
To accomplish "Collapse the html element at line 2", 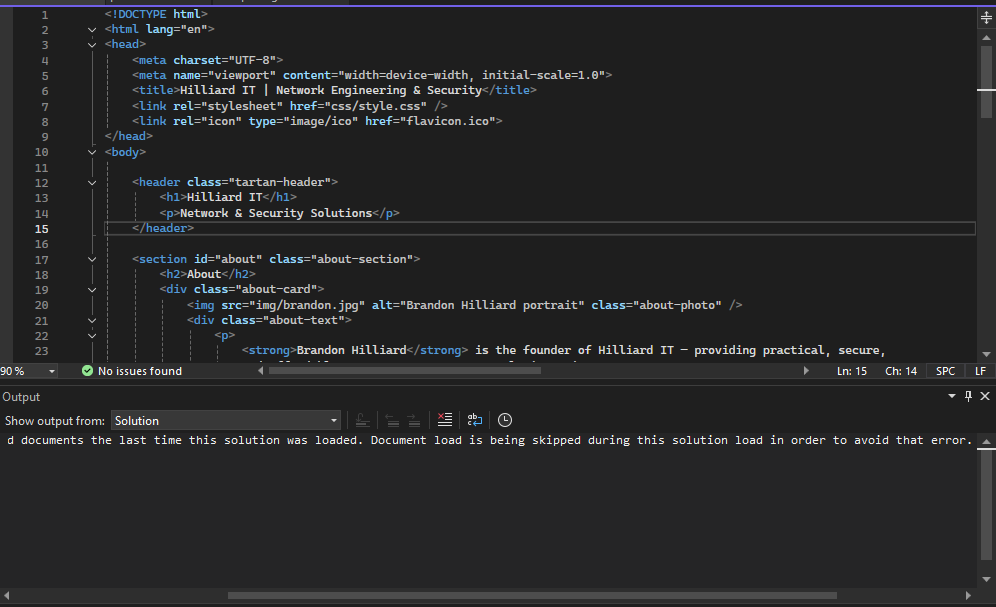I will [91, 29].
